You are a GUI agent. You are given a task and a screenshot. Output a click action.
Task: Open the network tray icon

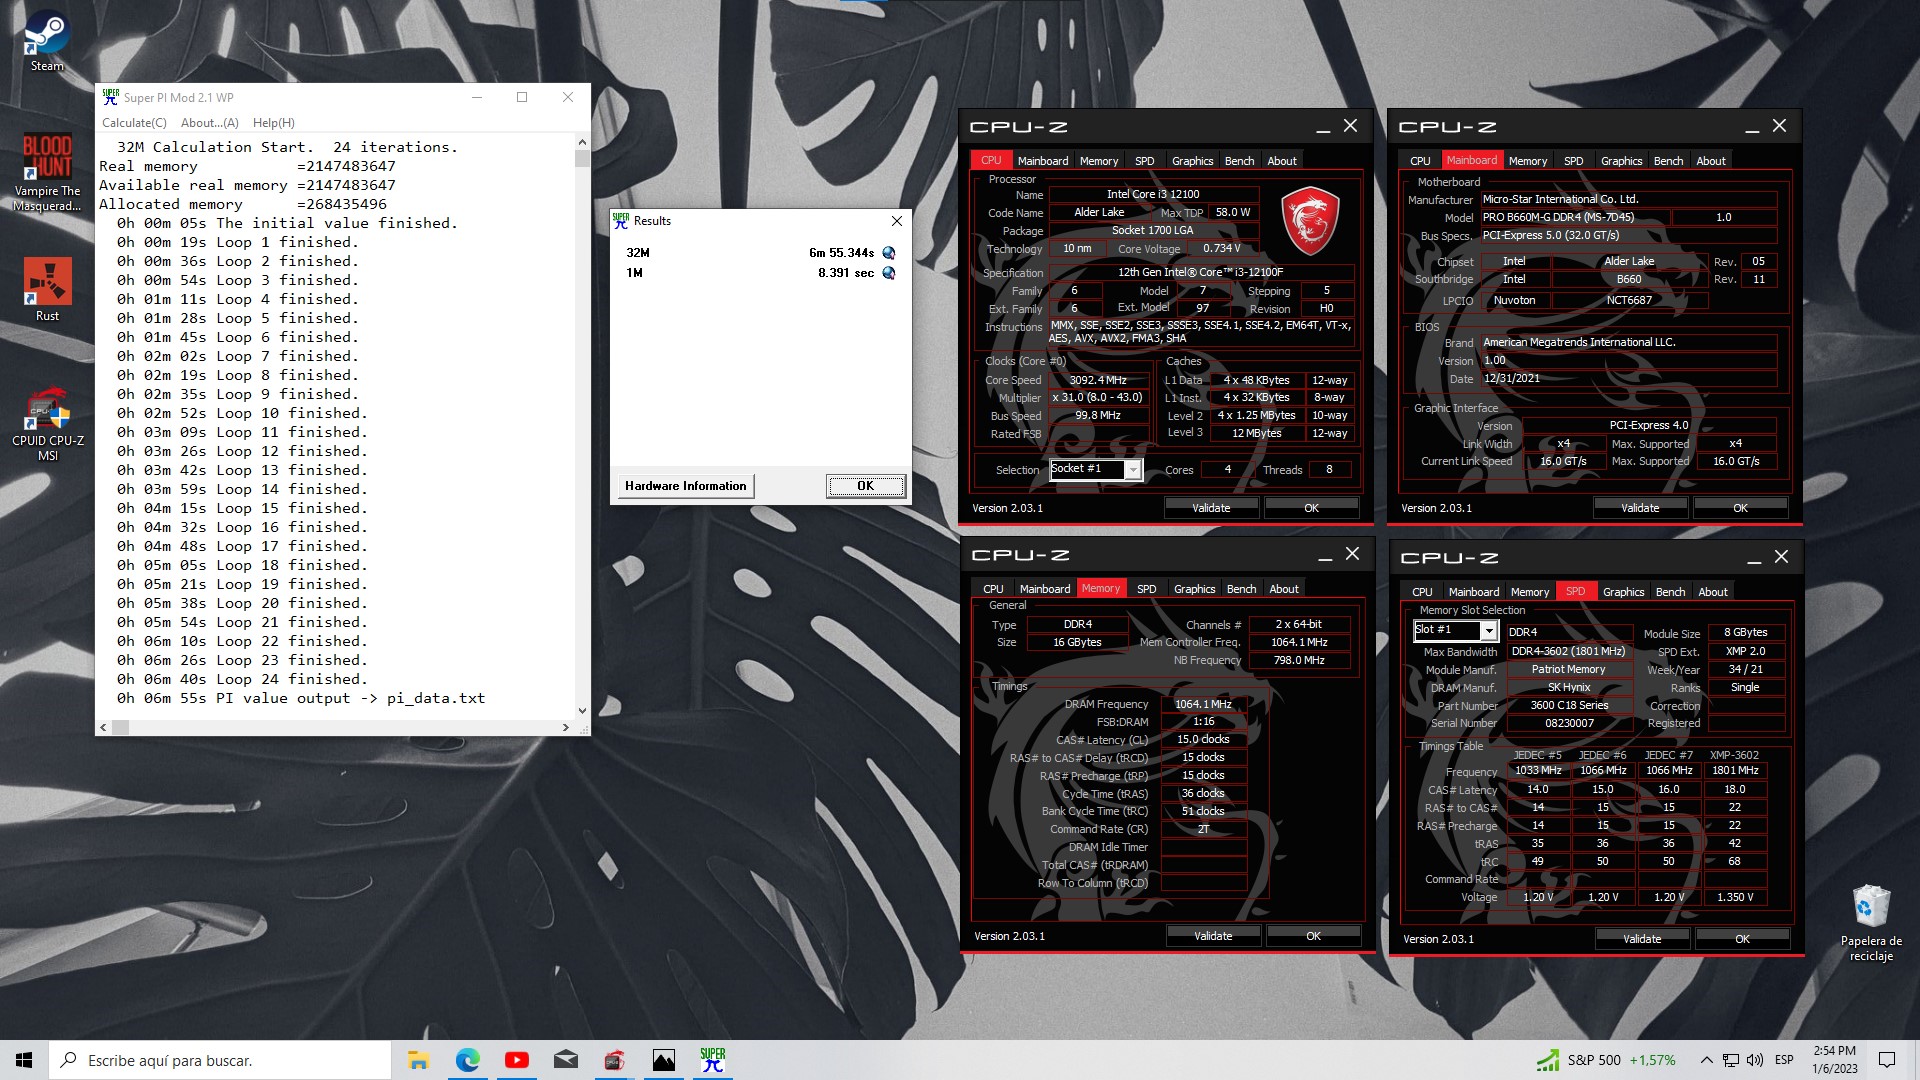pyautogui.click(x=1731, y=1060)
